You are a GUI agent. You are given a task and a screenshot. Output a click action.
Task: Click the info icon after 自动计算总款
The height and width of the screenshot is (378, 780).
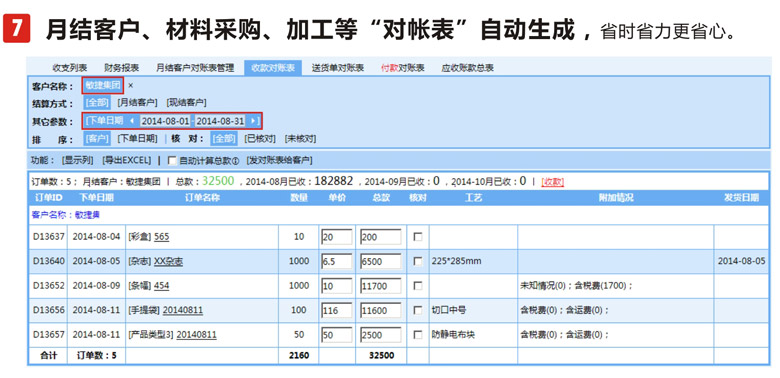(235, 161)
